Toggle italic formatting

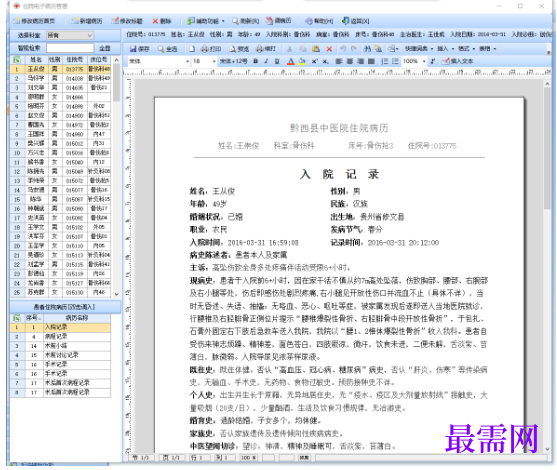point(266,61)
